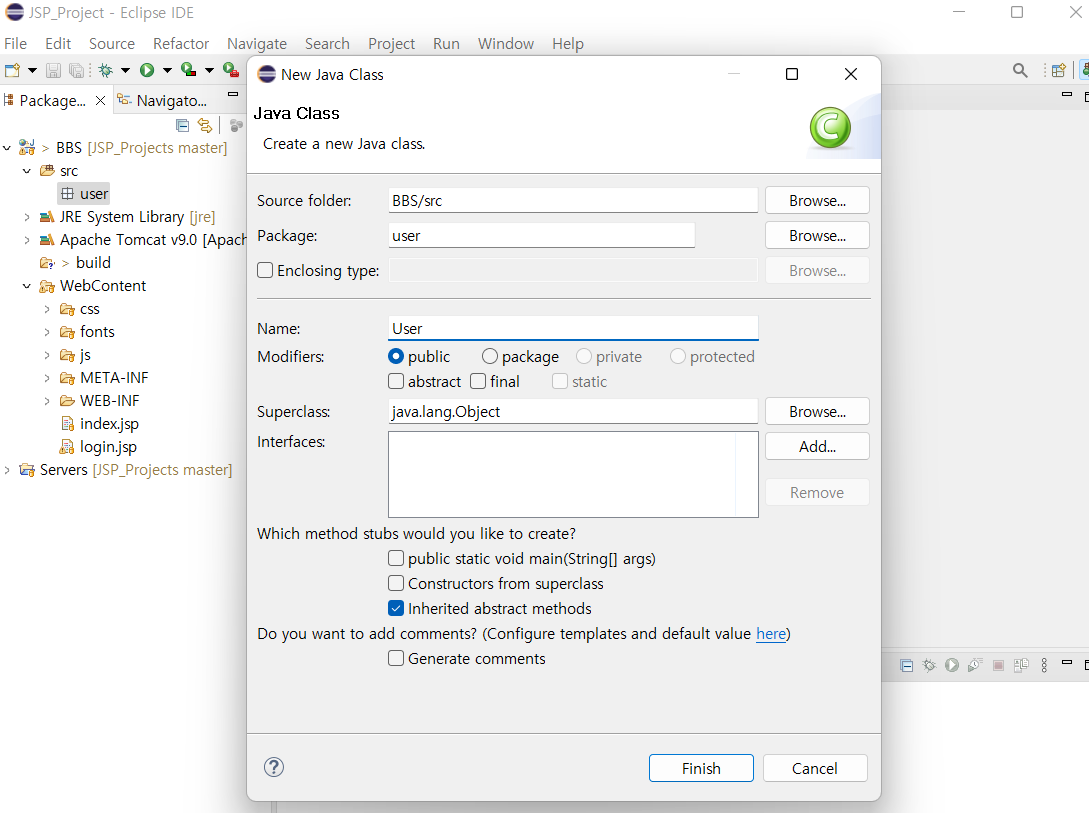The height and width of the screenshot is (813, 1089).
Task: Open the File menu
Action: (x=15, y=44)
